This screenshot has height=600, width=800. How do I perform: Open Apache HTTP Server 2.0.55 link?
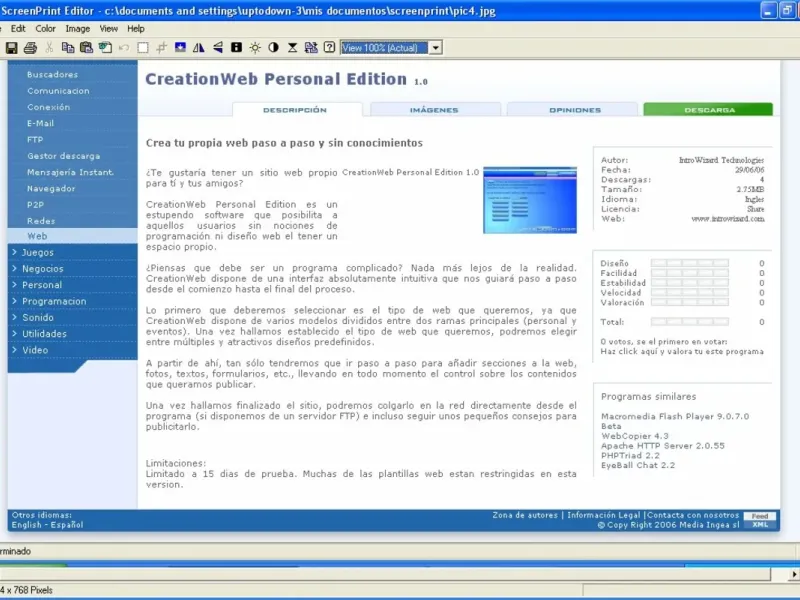pyautogui.click(x=662, y=445)
